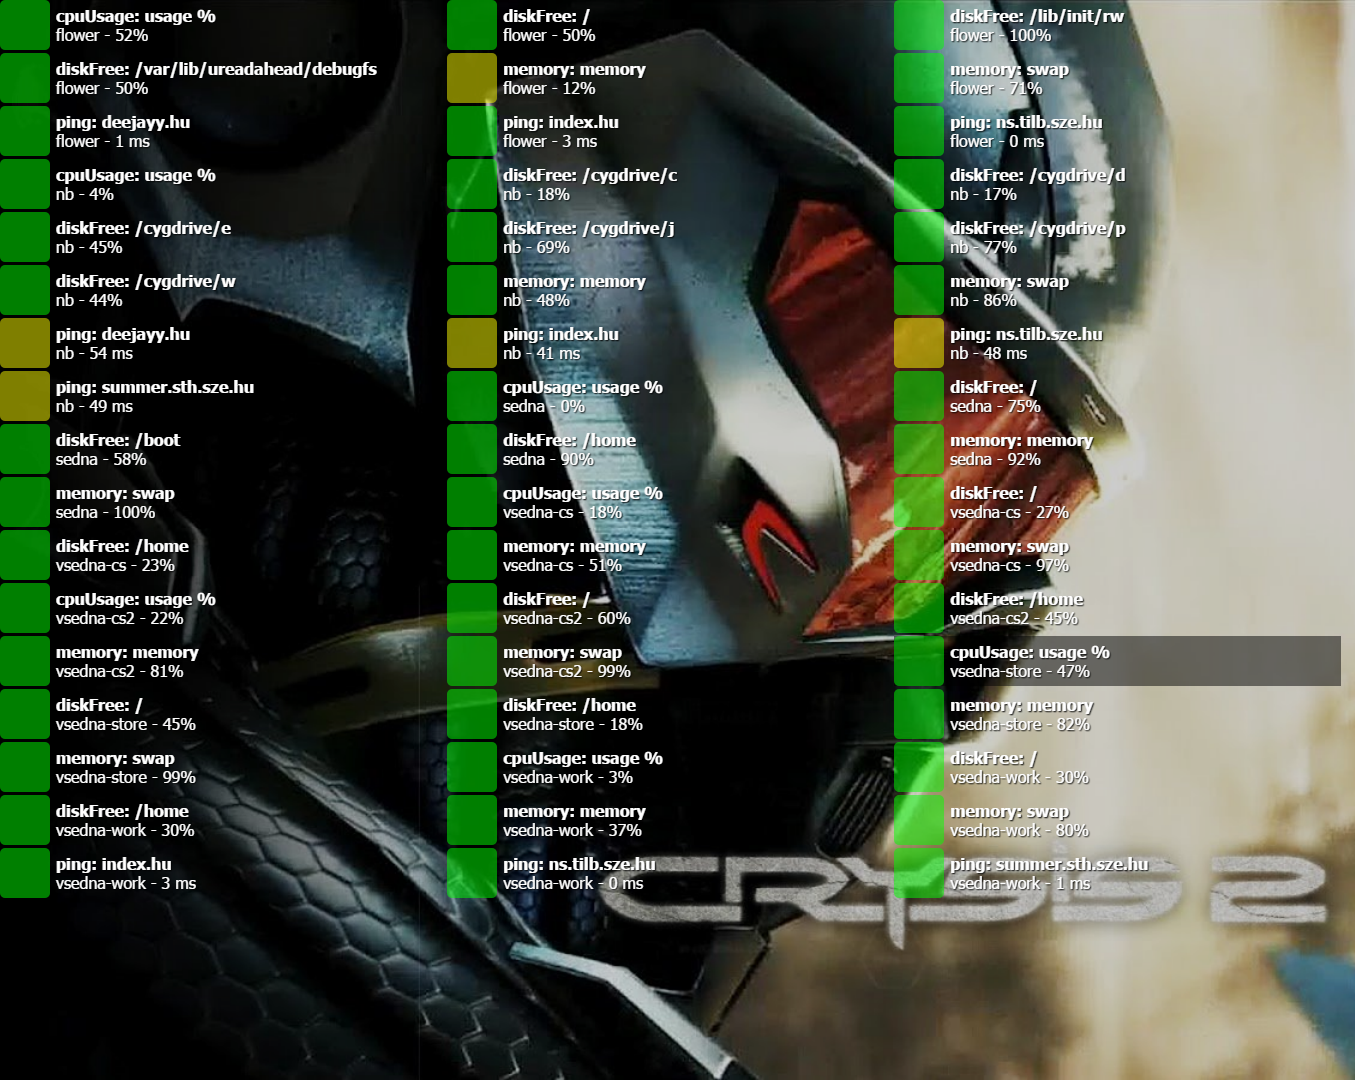Viewport: 1355px width, 1080px height.
Task: Select the status square for vsedna-work diskFree / 30%
Action: 919,767
